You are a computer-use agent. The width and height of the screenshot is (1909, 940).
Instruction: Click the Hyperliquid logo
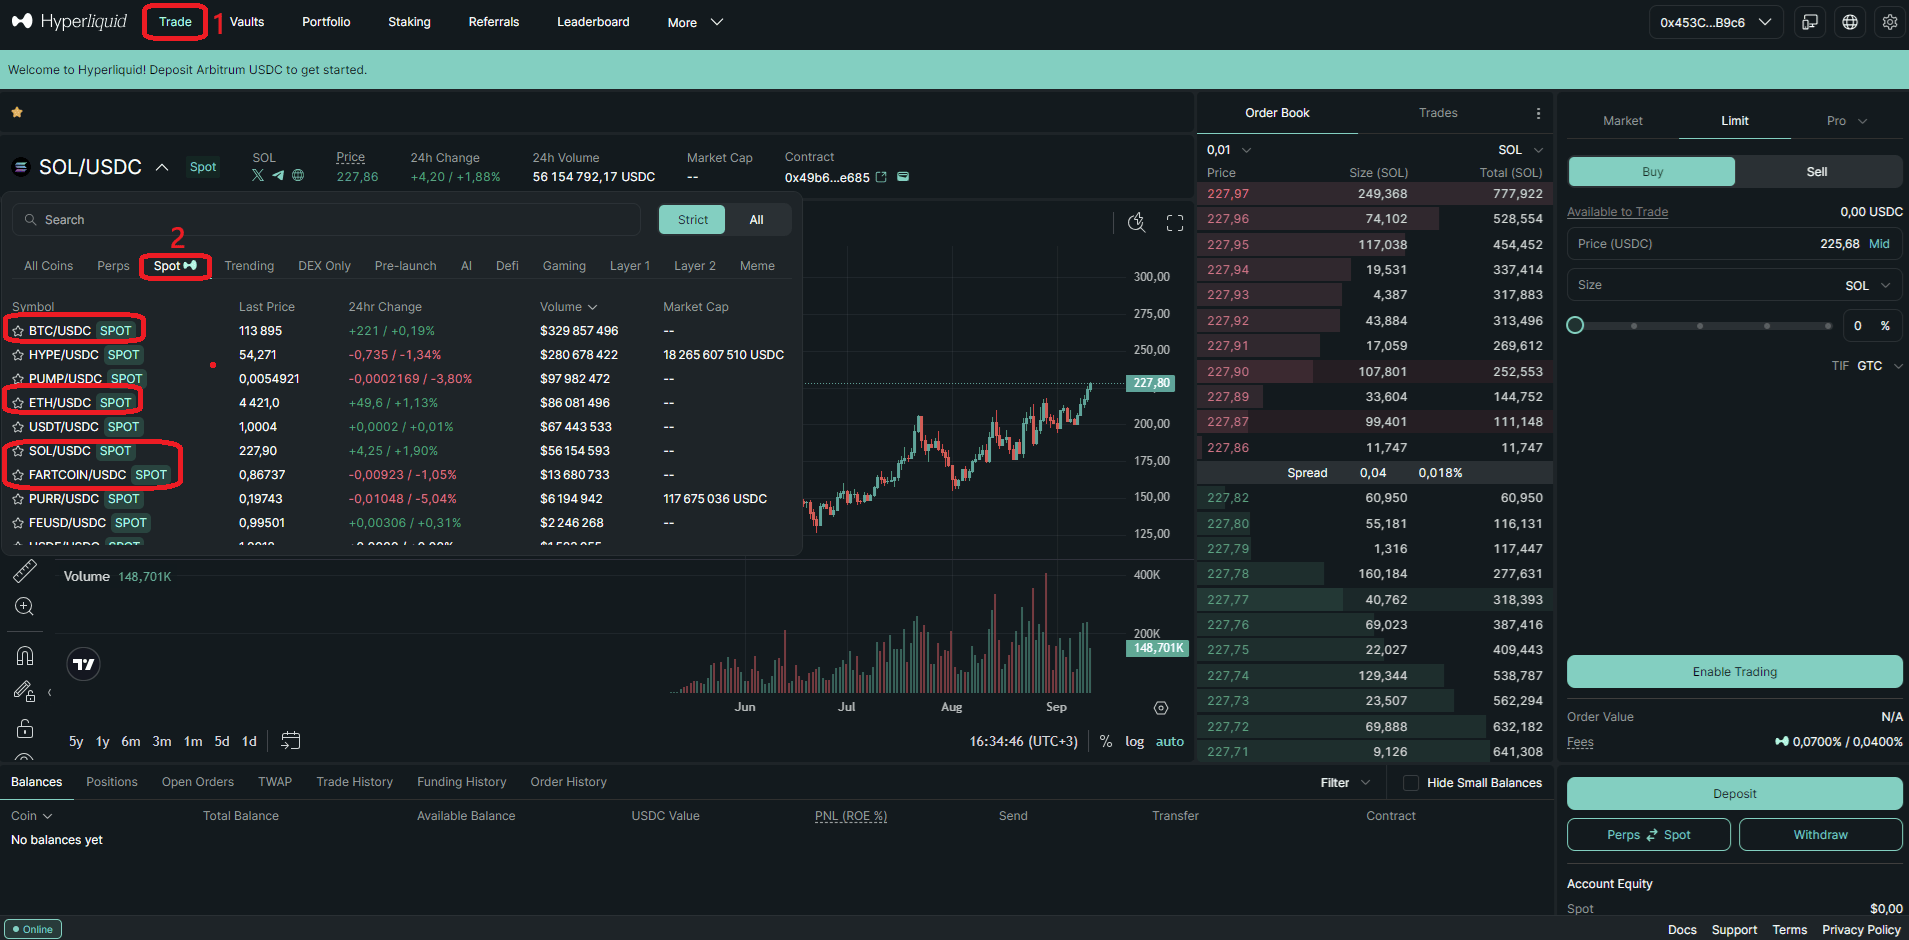69,21
